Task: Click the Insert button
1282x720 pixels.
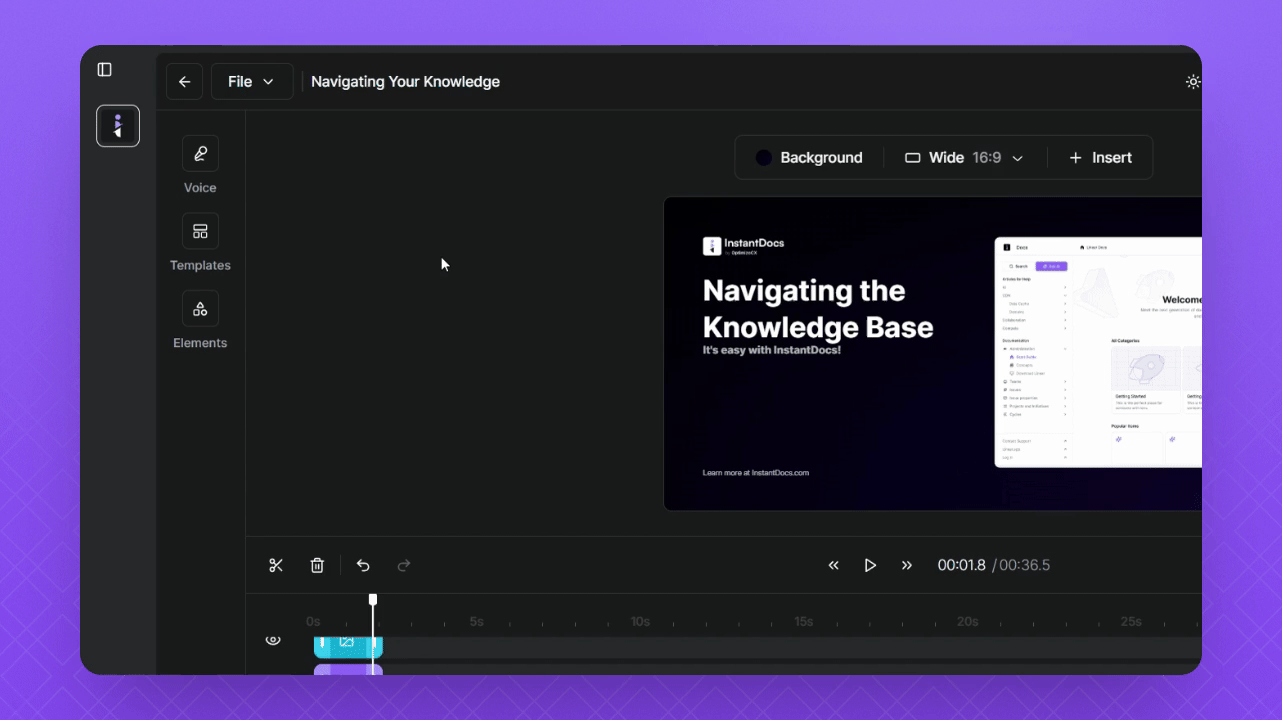Action: point(1100,158)
